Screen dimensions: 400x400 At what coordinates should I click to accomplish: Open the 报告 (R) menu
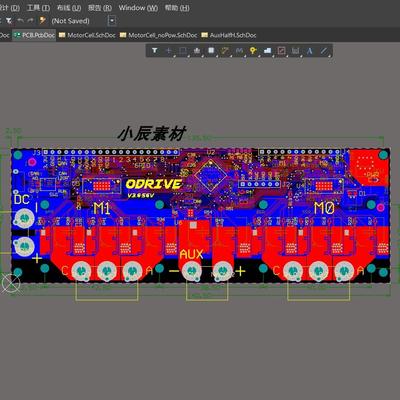click(100, 8)
